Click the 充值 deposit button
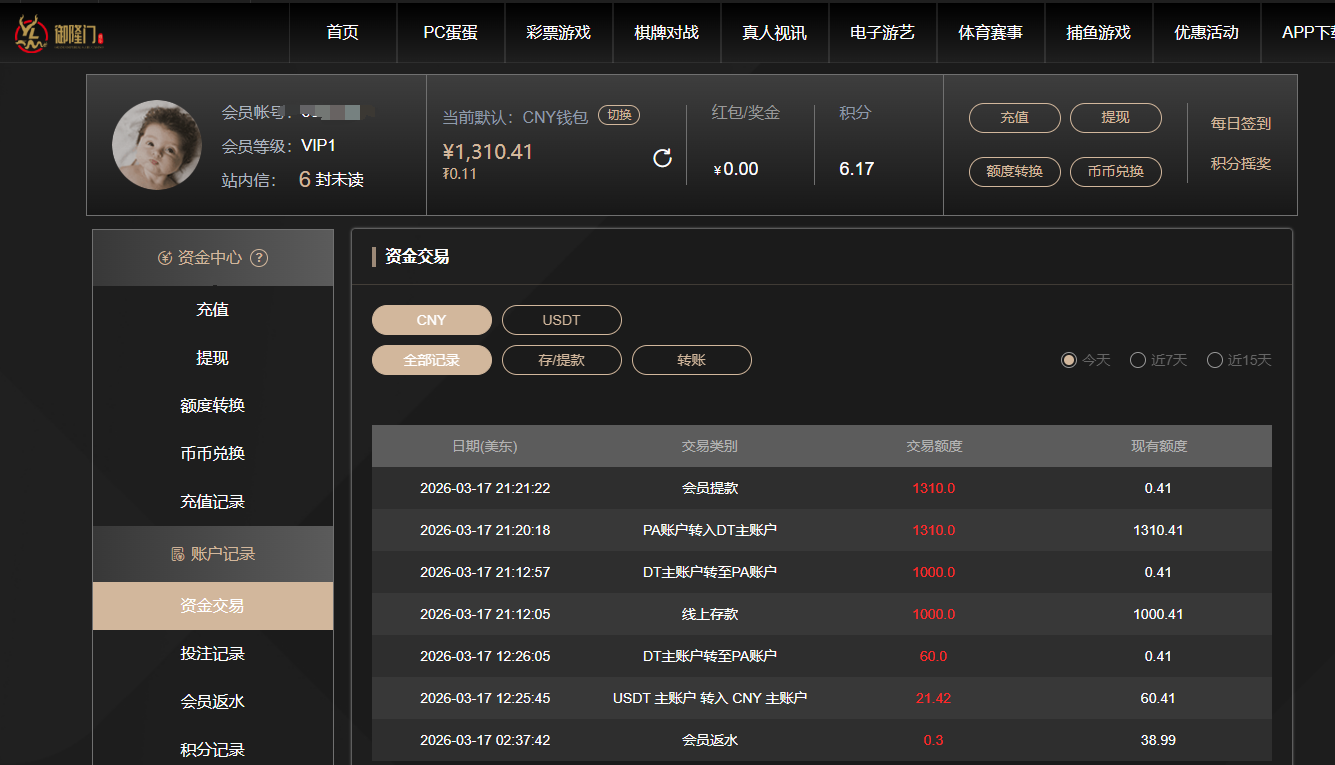Image resolution: width=1335 pixels, height=765 pixels. pos(1014,117)
